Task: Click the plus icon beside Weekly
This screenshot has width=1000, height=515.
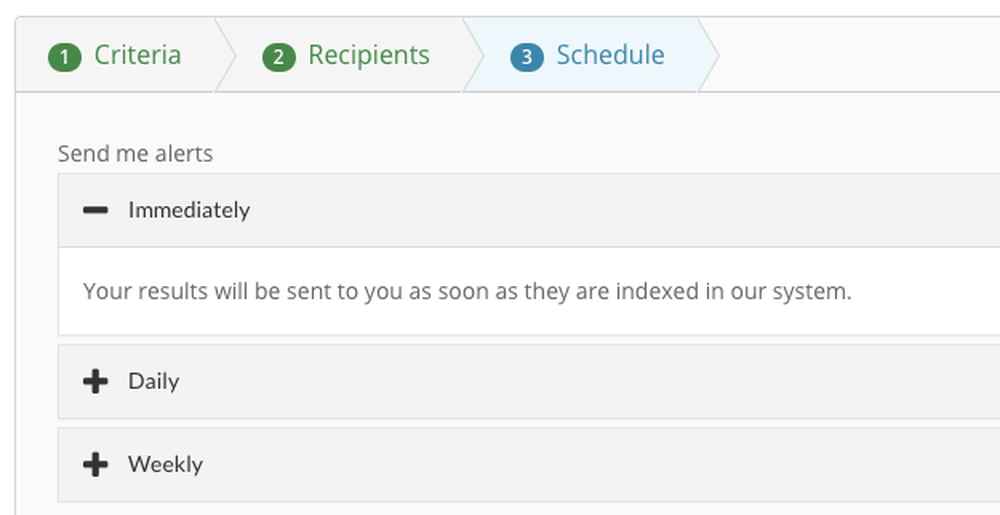Action: pos(95,464)
